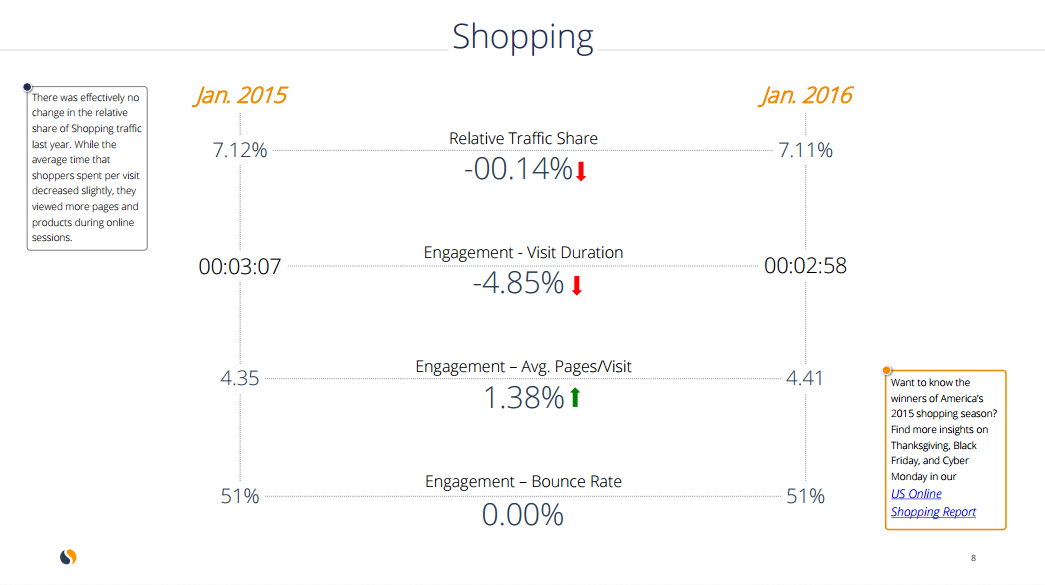This screenshot has height=585, width=1045.
Task: Select the Engagement – Bounce Rate label
Action: [x=523, y=482]
